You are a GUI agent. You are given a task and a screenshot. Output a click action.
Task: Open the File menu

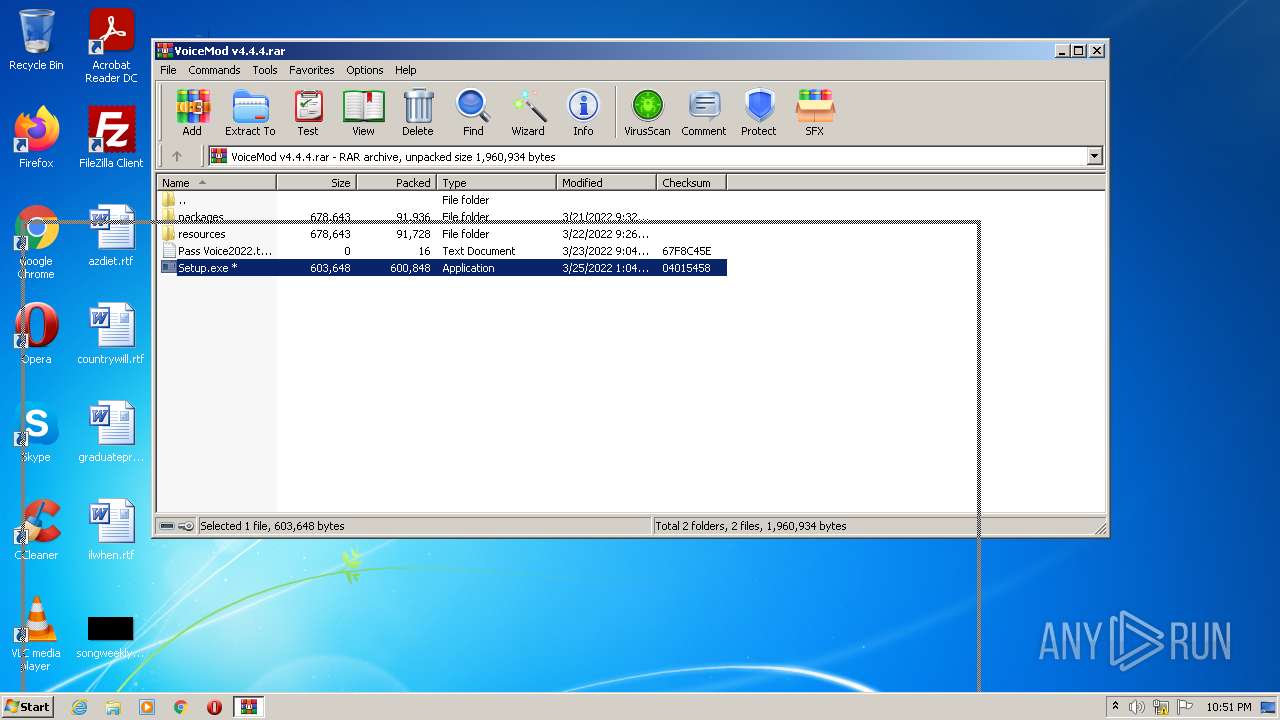(168, 70)
